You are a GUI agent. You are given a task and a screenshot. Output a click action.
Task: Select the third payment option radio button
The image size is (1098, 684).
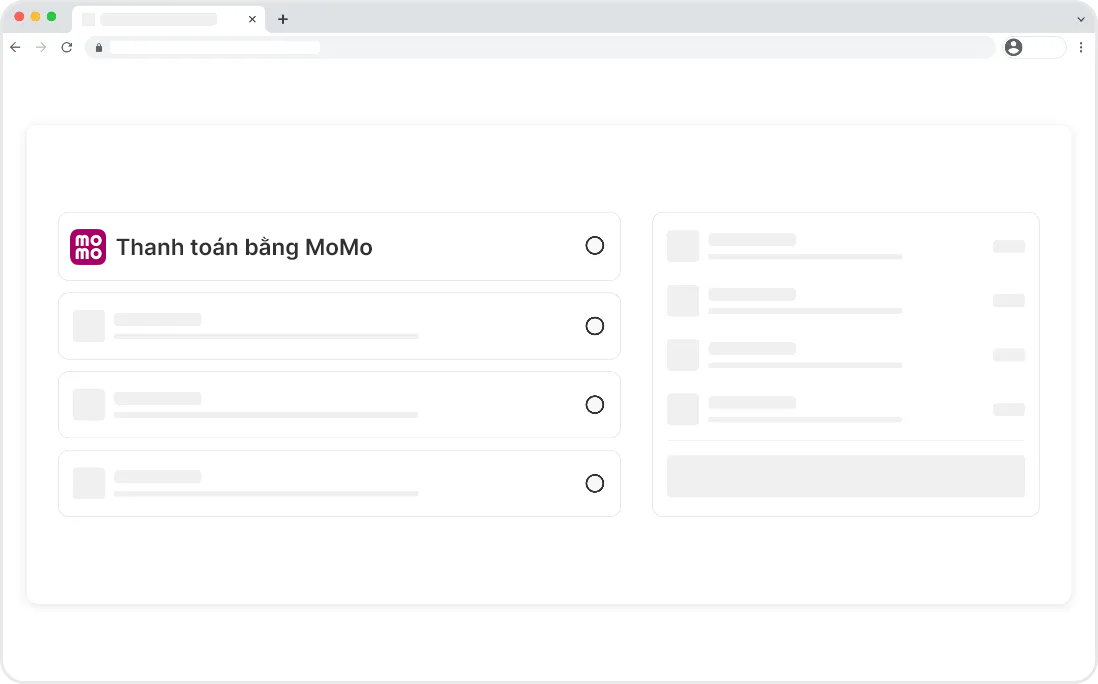[x=595, y=405]
